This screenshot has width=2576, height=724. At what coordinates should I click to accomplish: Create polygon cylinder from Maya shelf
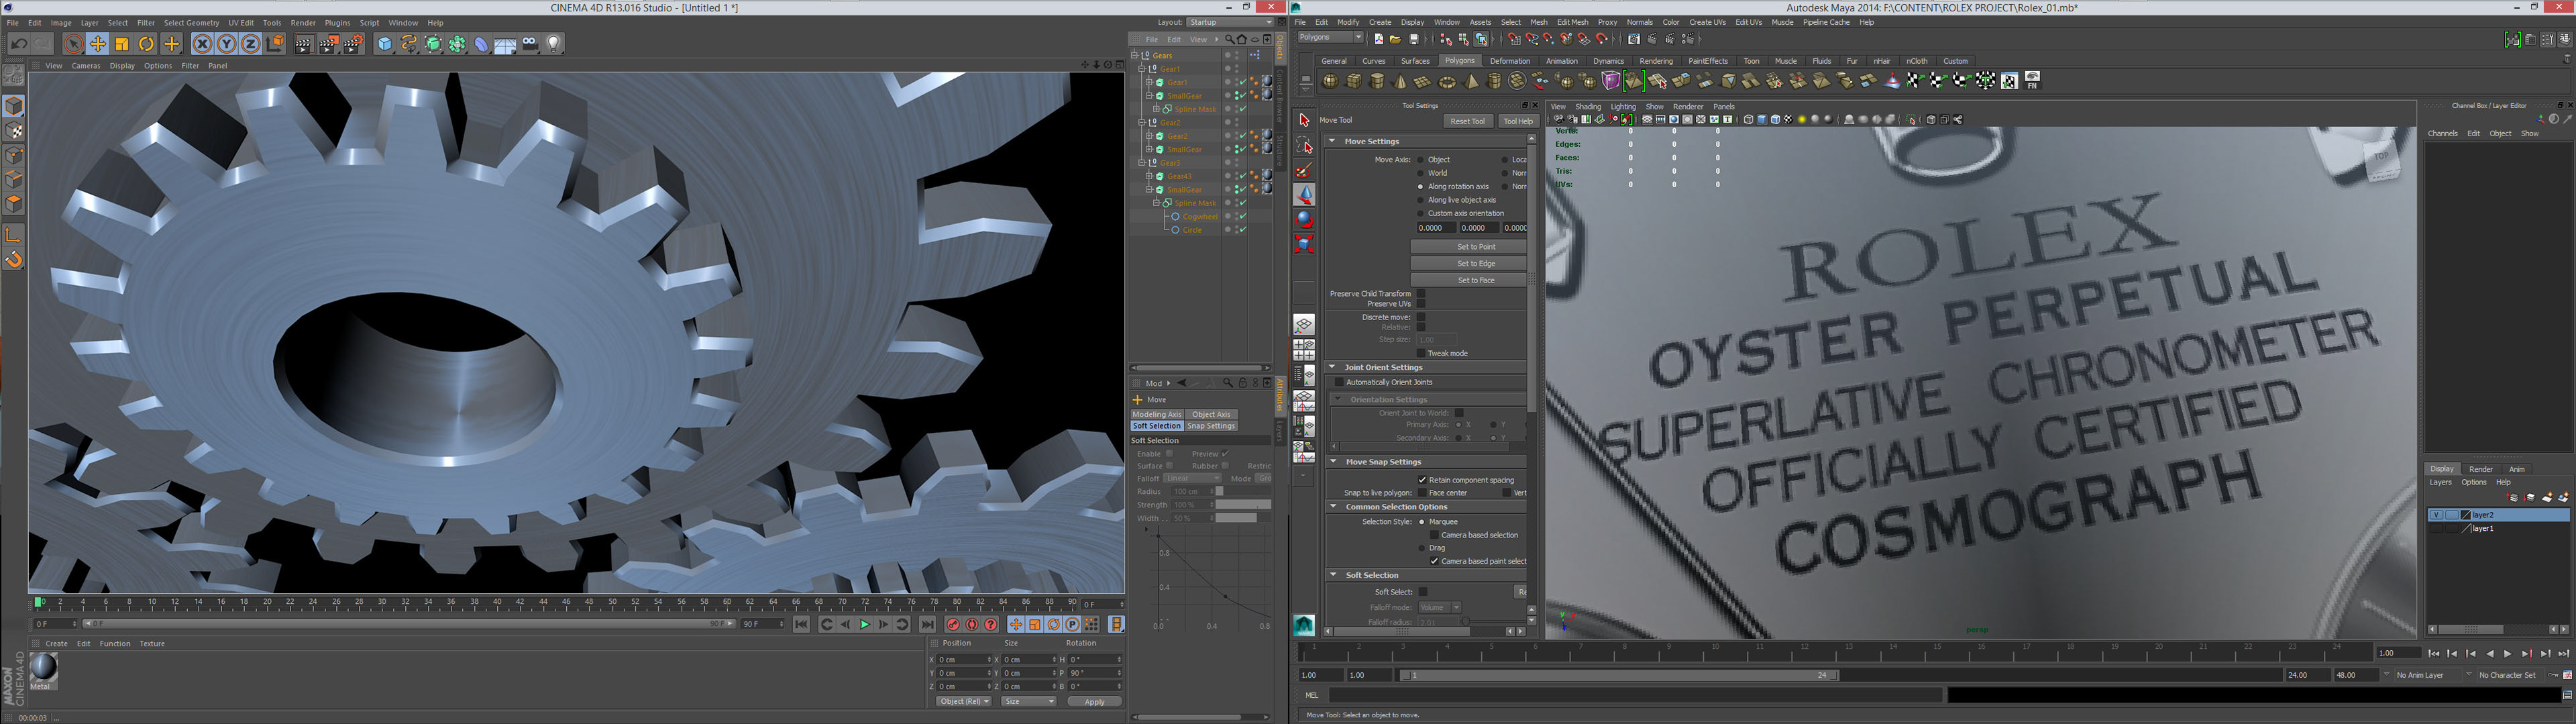(1378, 81)
